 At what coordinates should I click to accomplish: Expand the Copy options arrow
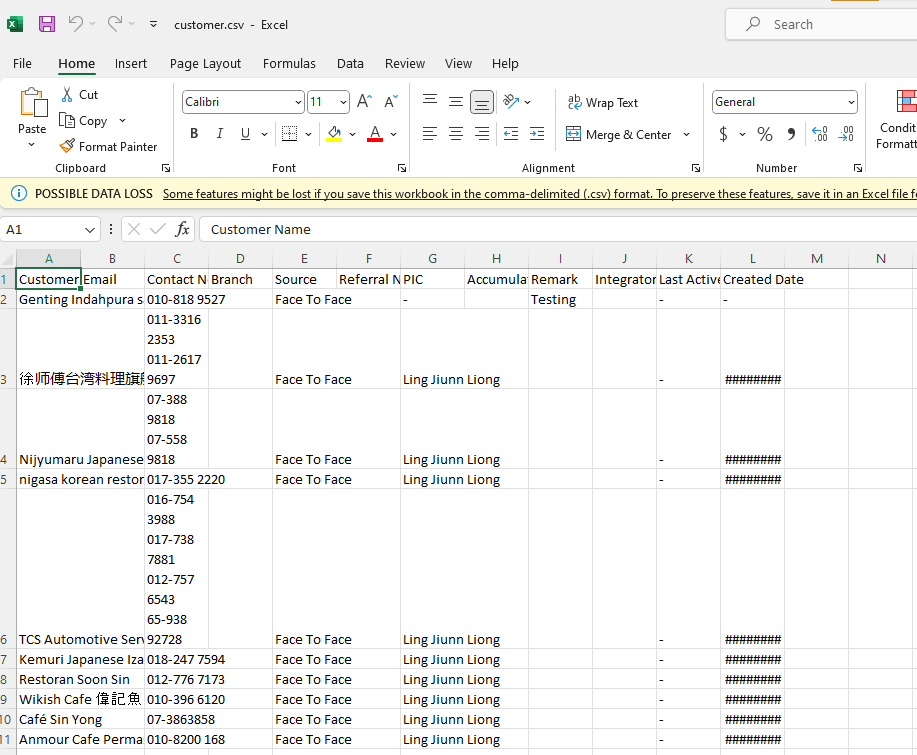click(122, 120)
